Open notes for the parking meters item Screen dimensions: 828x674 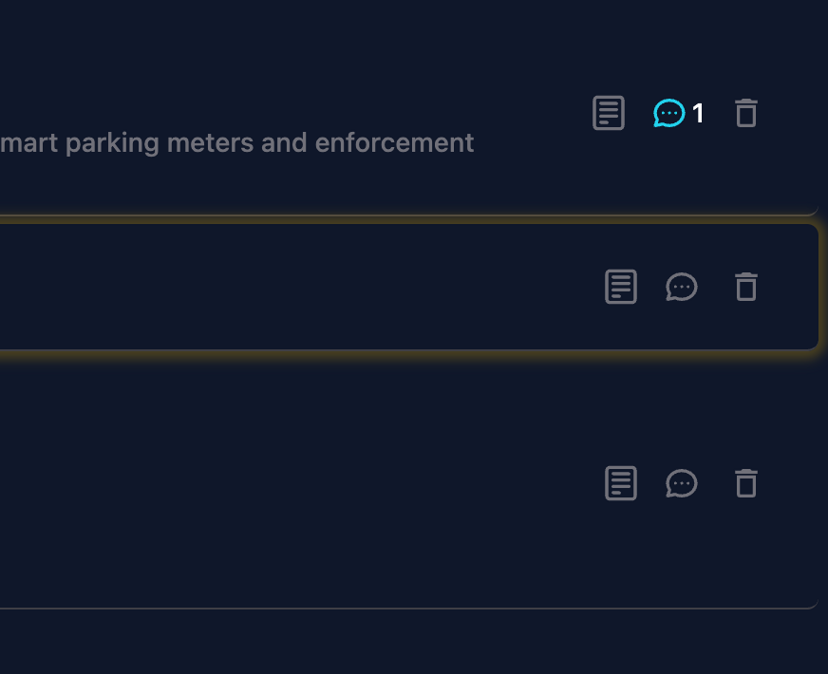(608, 113)
